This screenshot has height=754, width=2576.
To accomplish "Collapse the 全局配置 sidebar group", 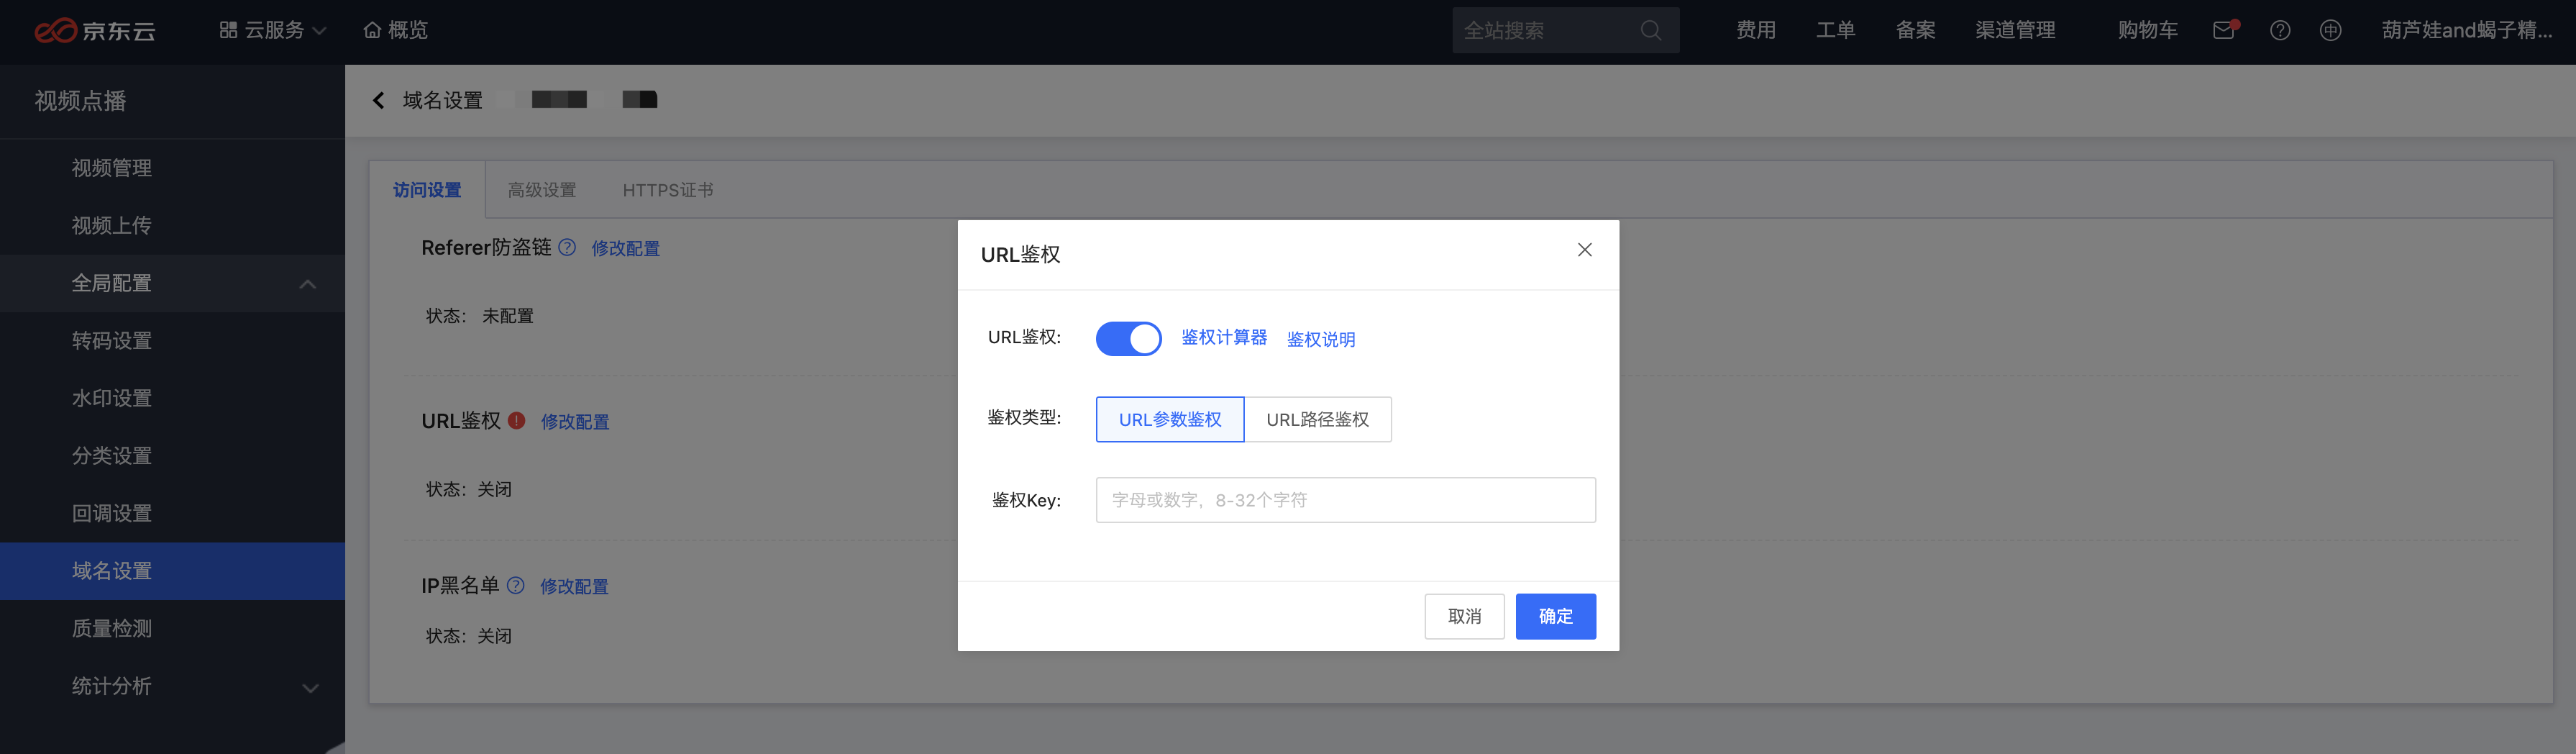I will pos(172,283).
